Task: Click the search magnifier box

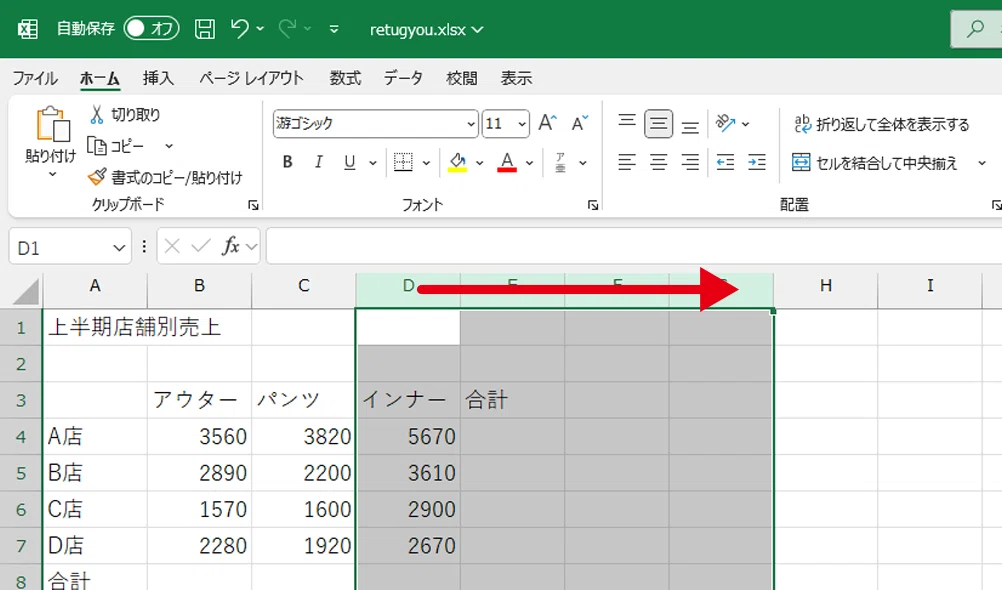Action: coord(976,29)
